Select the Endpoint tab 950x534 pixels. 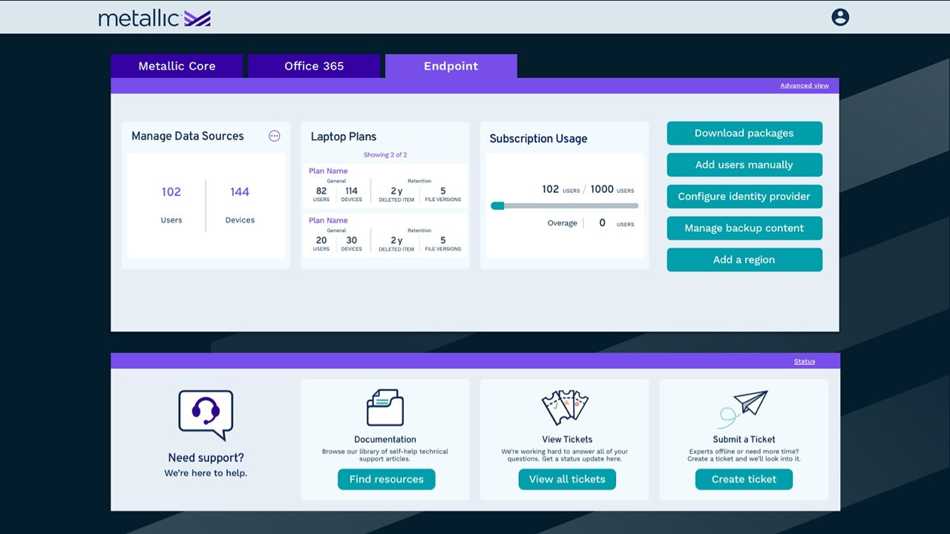[x=451, y=66]
